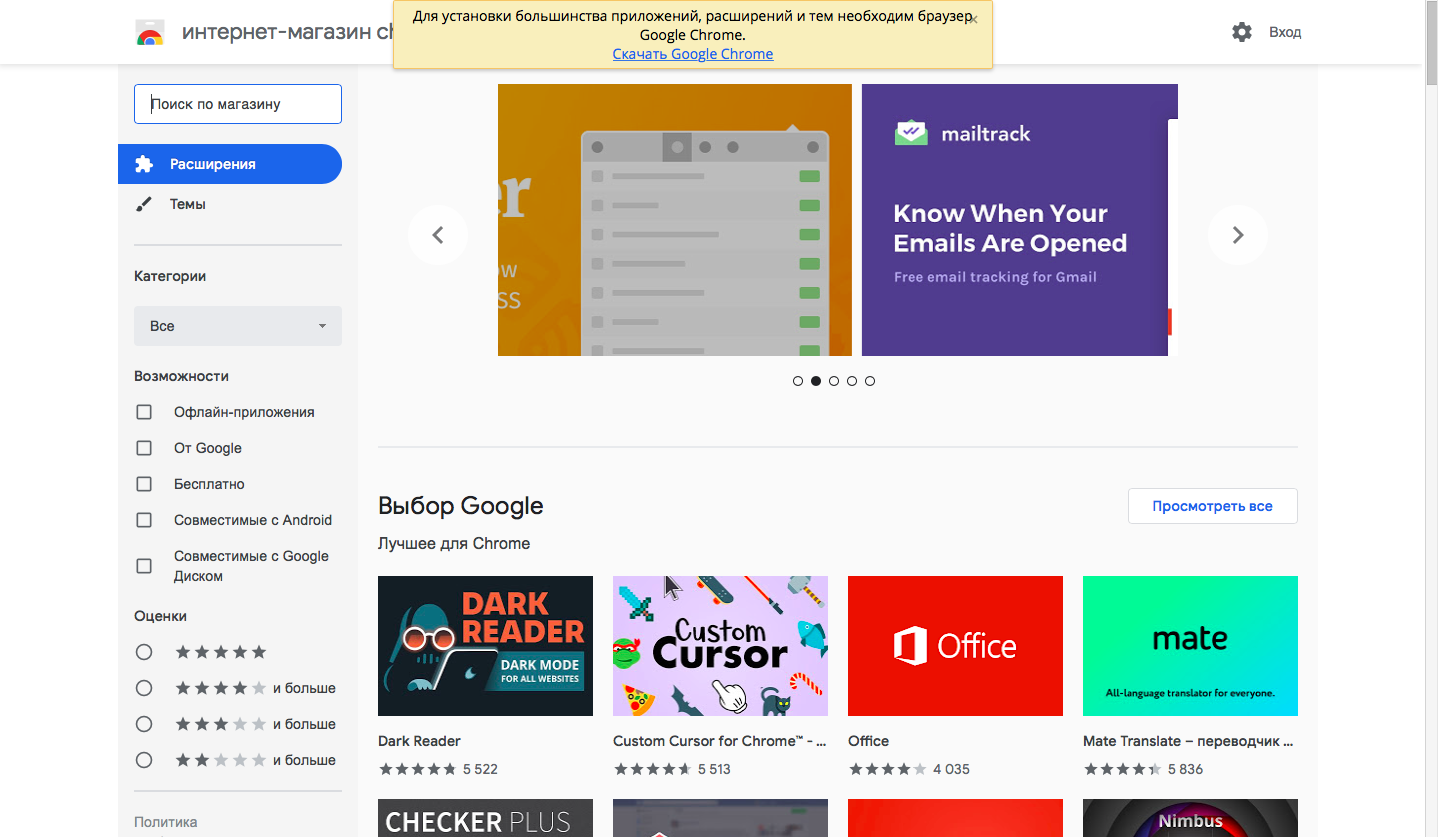Click the Возможности label
This screenshot has height=837, width=1438.
point(181,376)
